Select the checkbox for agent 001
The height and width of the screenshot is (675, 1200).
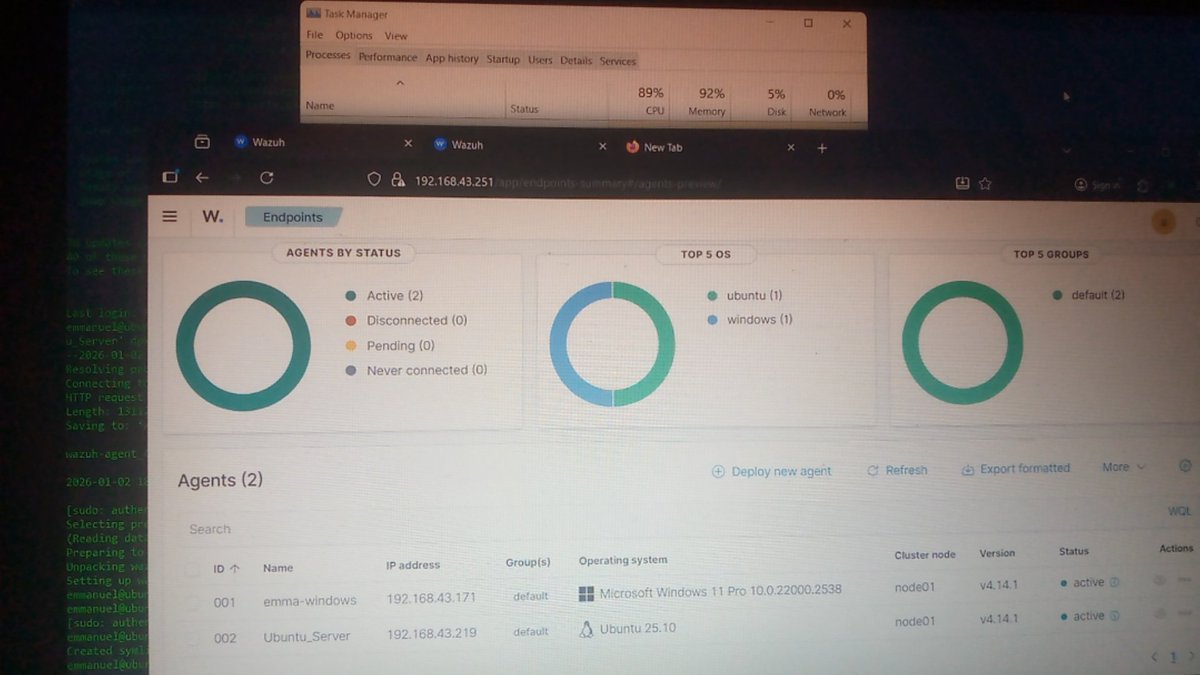(x=192, y=601)
